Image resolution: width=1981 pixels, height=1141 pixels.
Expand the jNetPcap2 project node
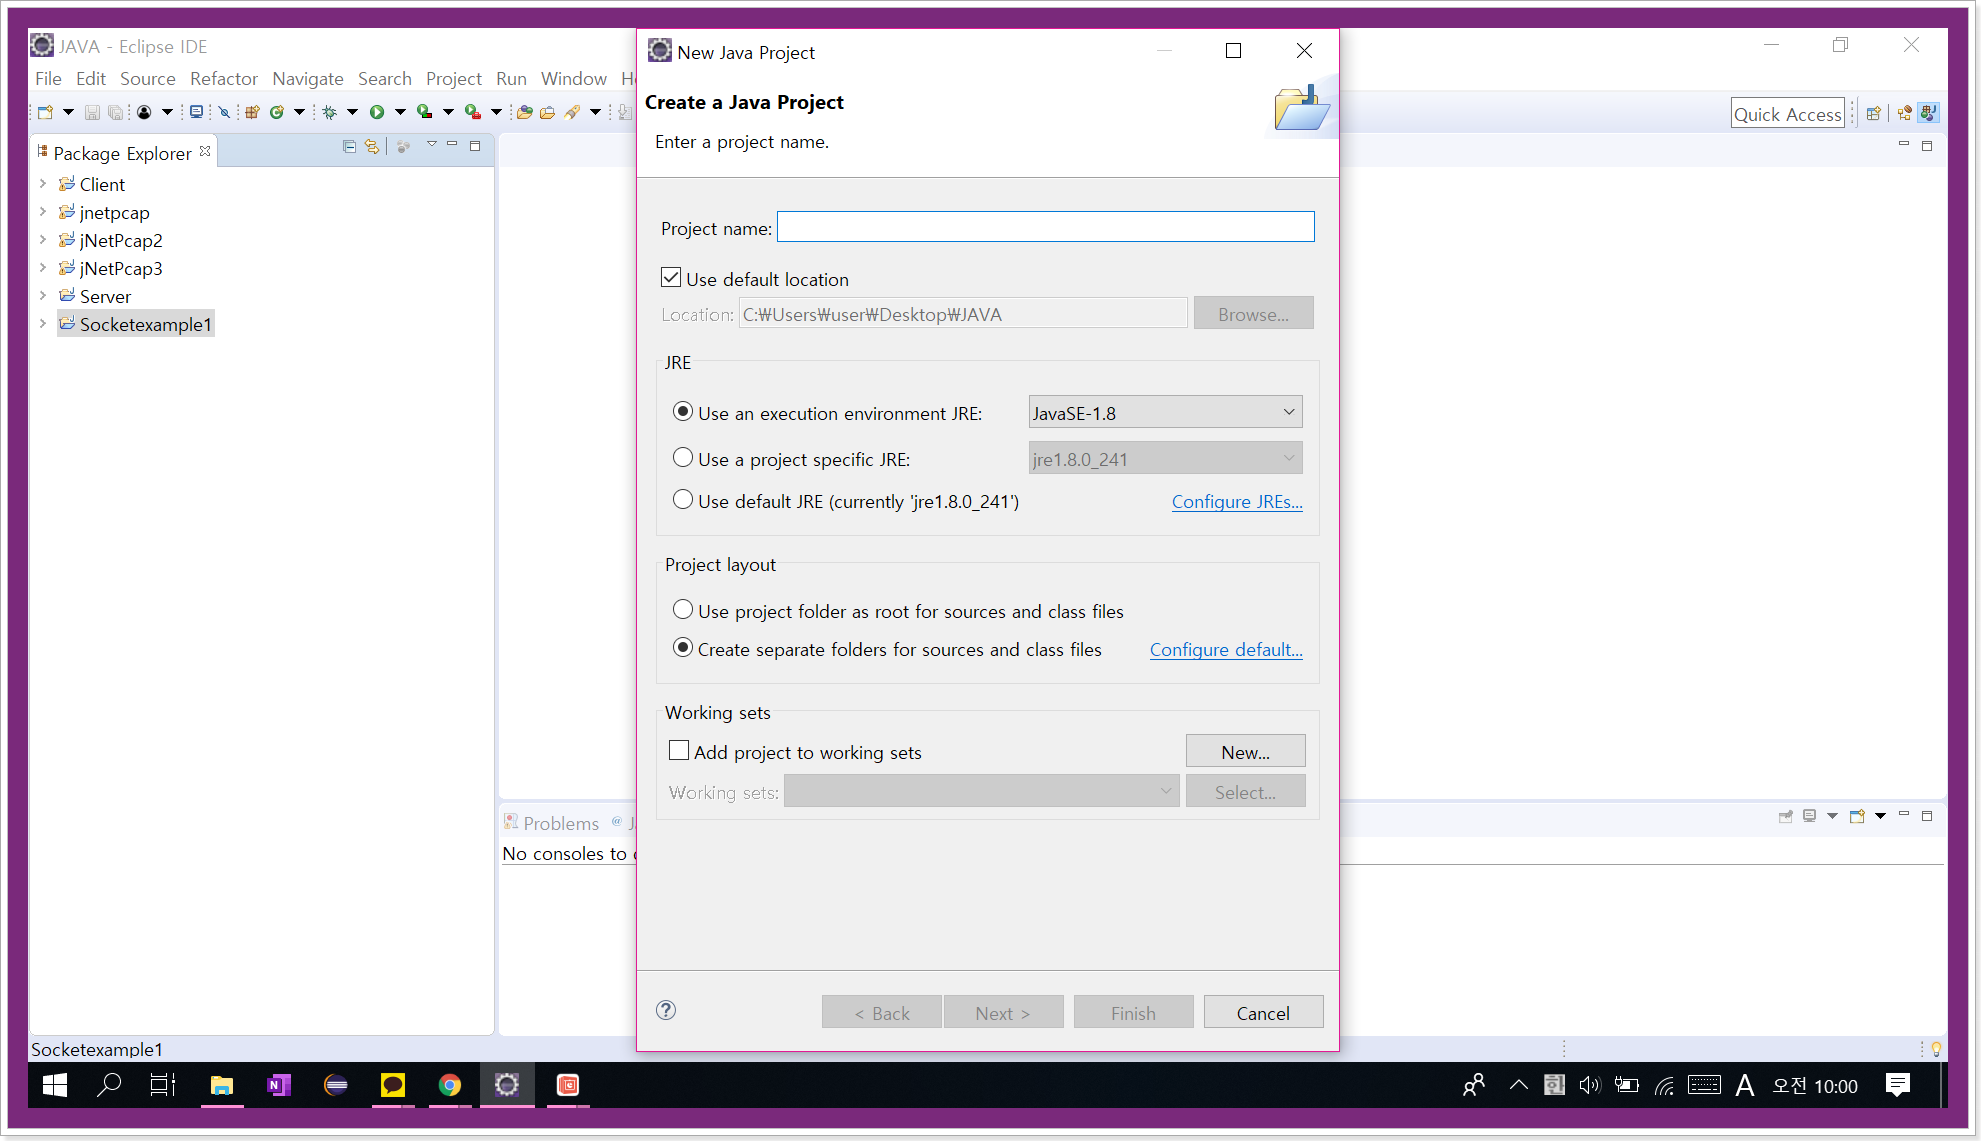[x=43, y=240]
